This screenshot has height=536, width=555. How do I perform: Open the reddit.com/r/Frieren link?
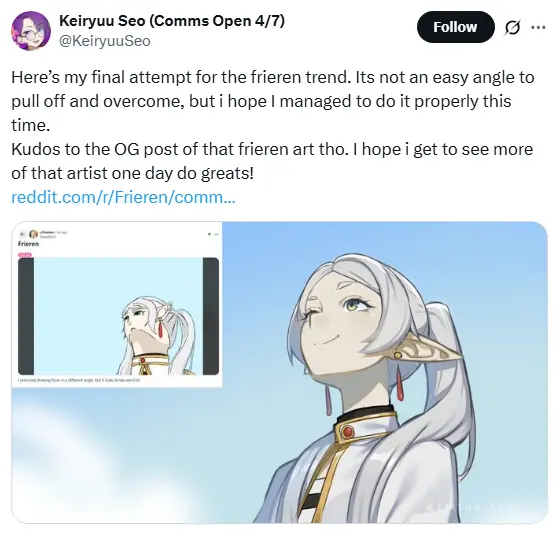click(123, 197)
